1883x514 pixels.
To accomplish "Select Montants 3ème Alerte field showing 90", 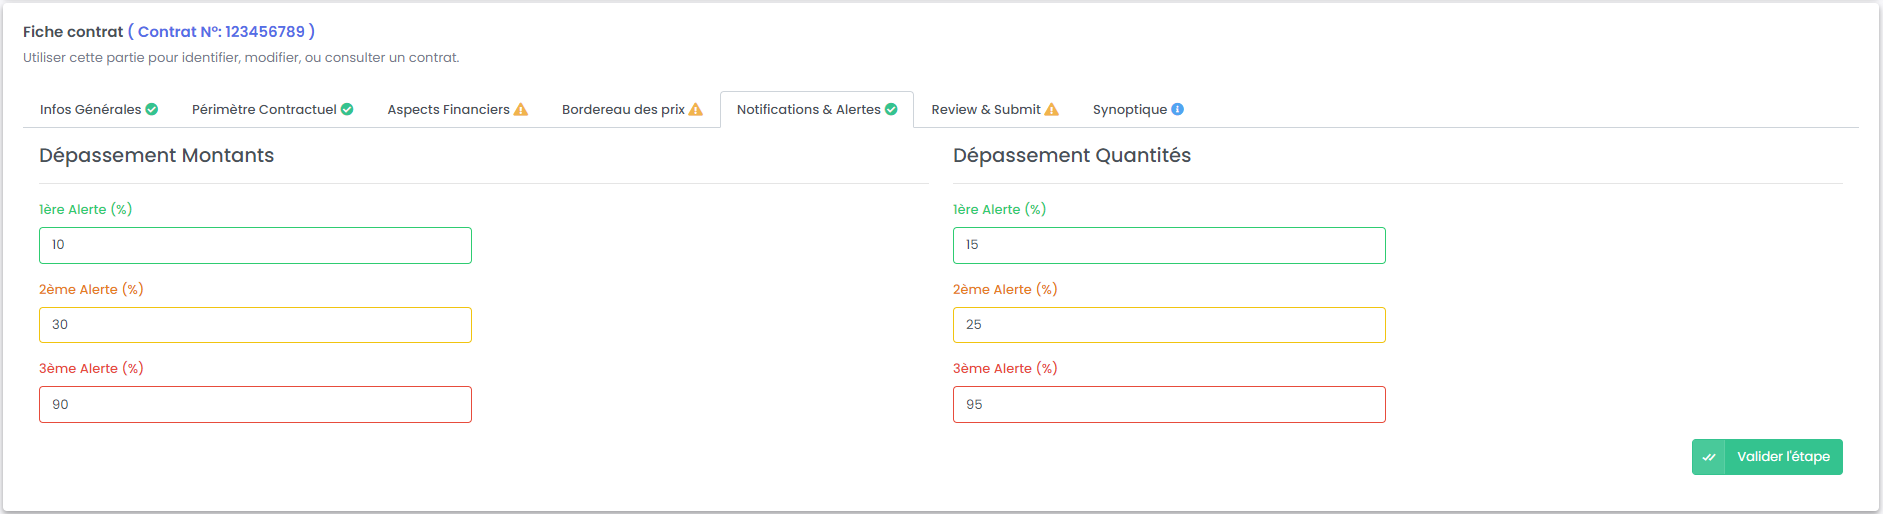I will [x=255, y=405].
